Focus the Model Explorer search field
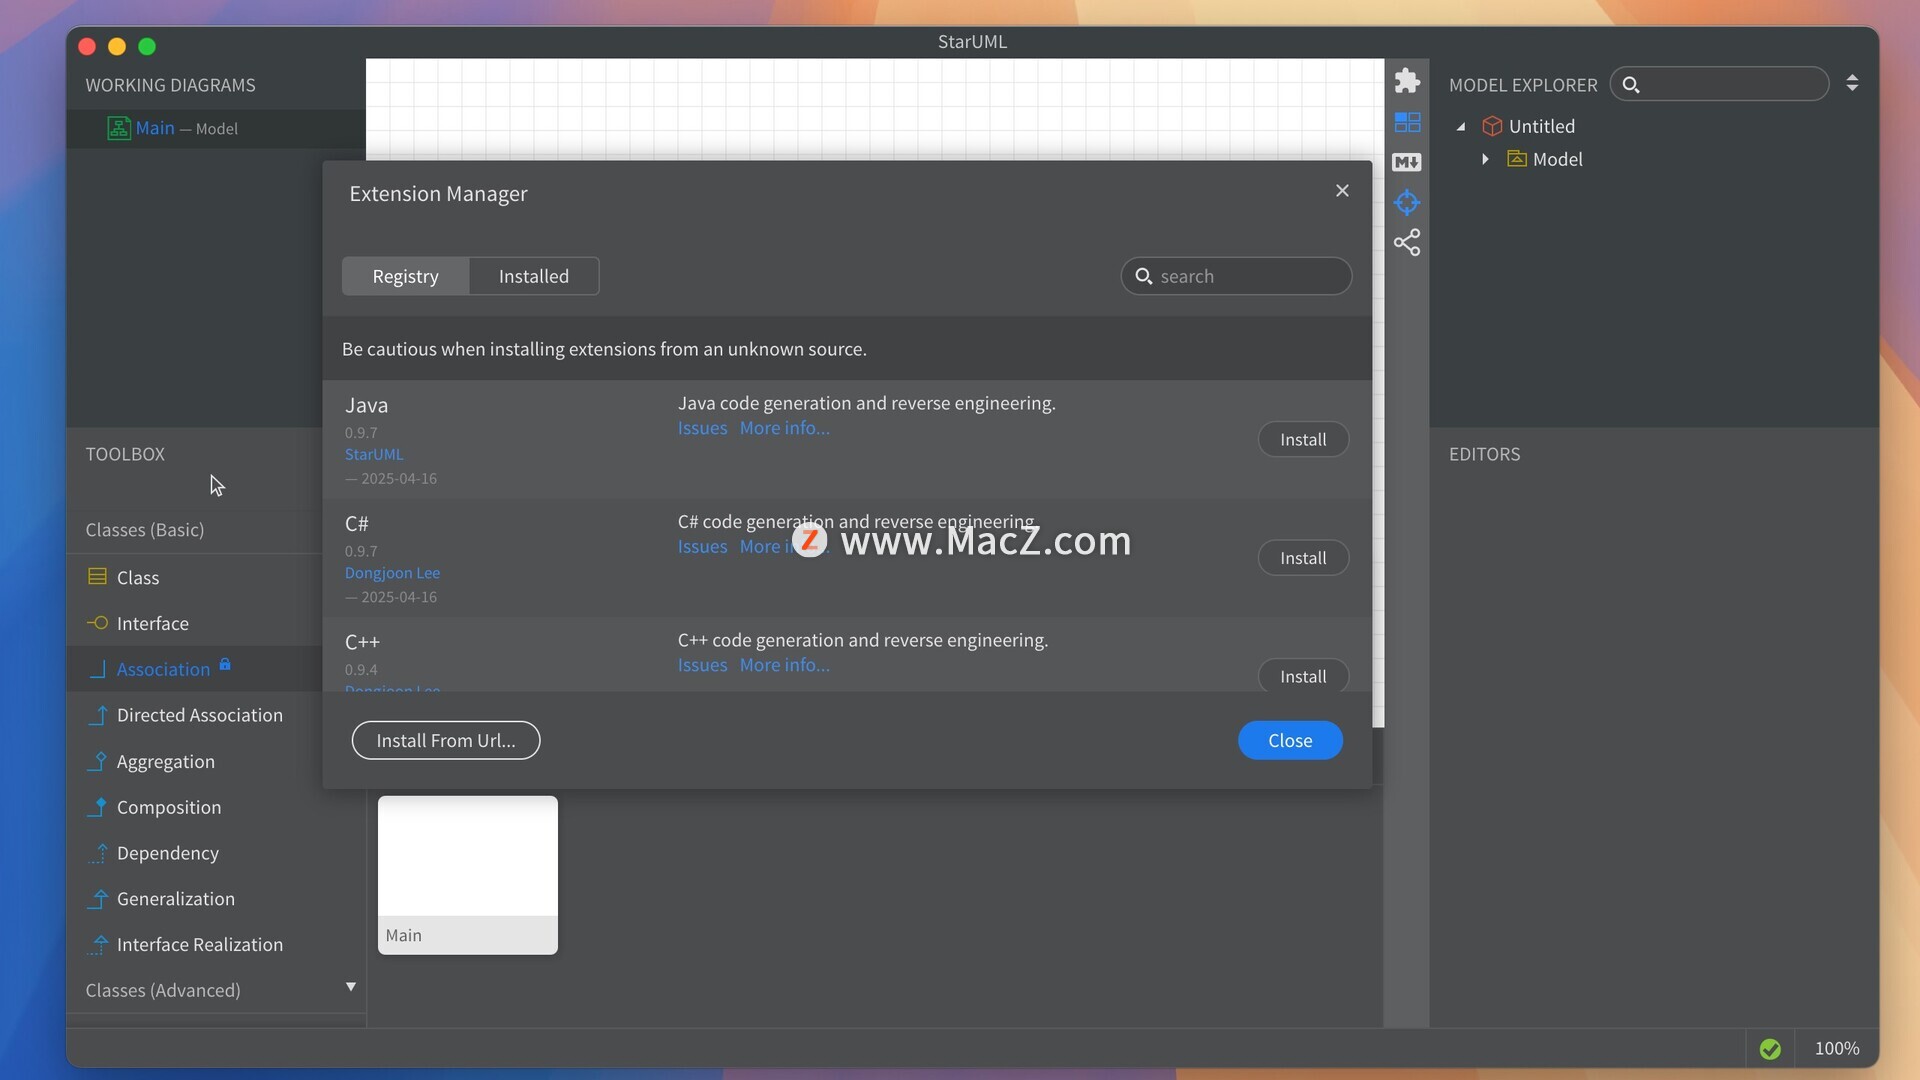 click(x=1719, y=84)
